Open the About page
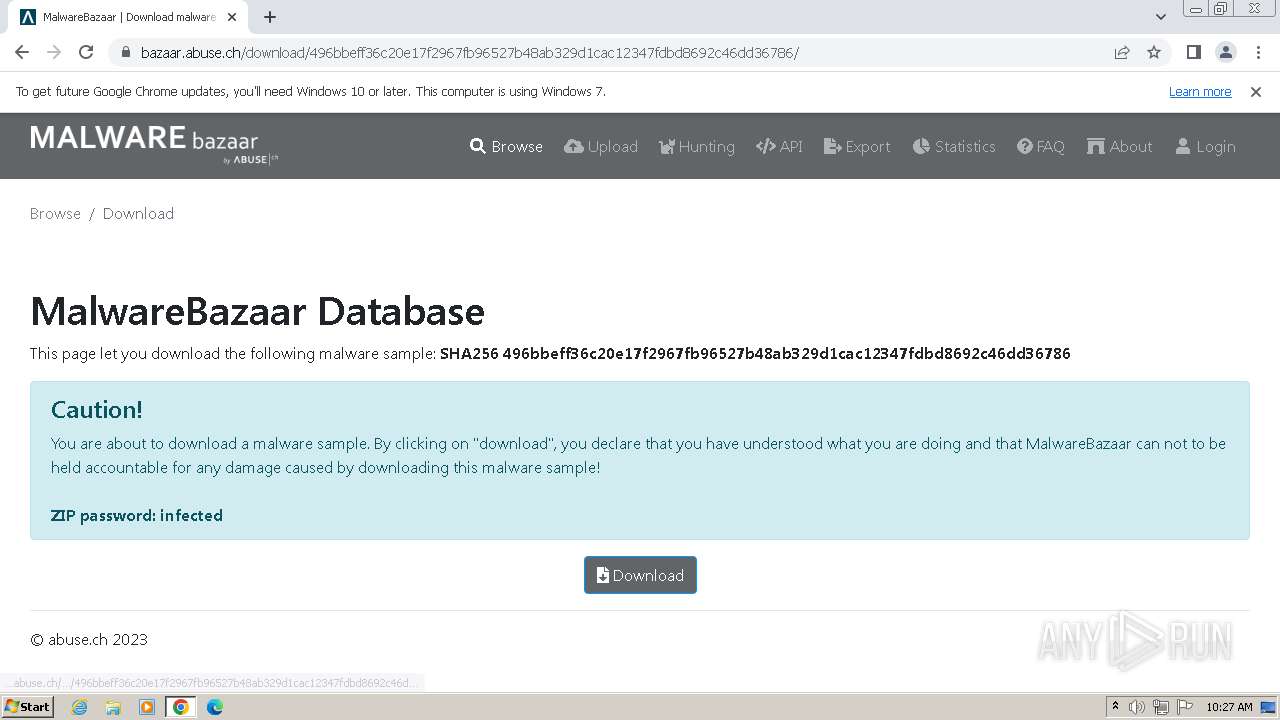Screen dimensions: 1280x720 tap(1120, 146)
